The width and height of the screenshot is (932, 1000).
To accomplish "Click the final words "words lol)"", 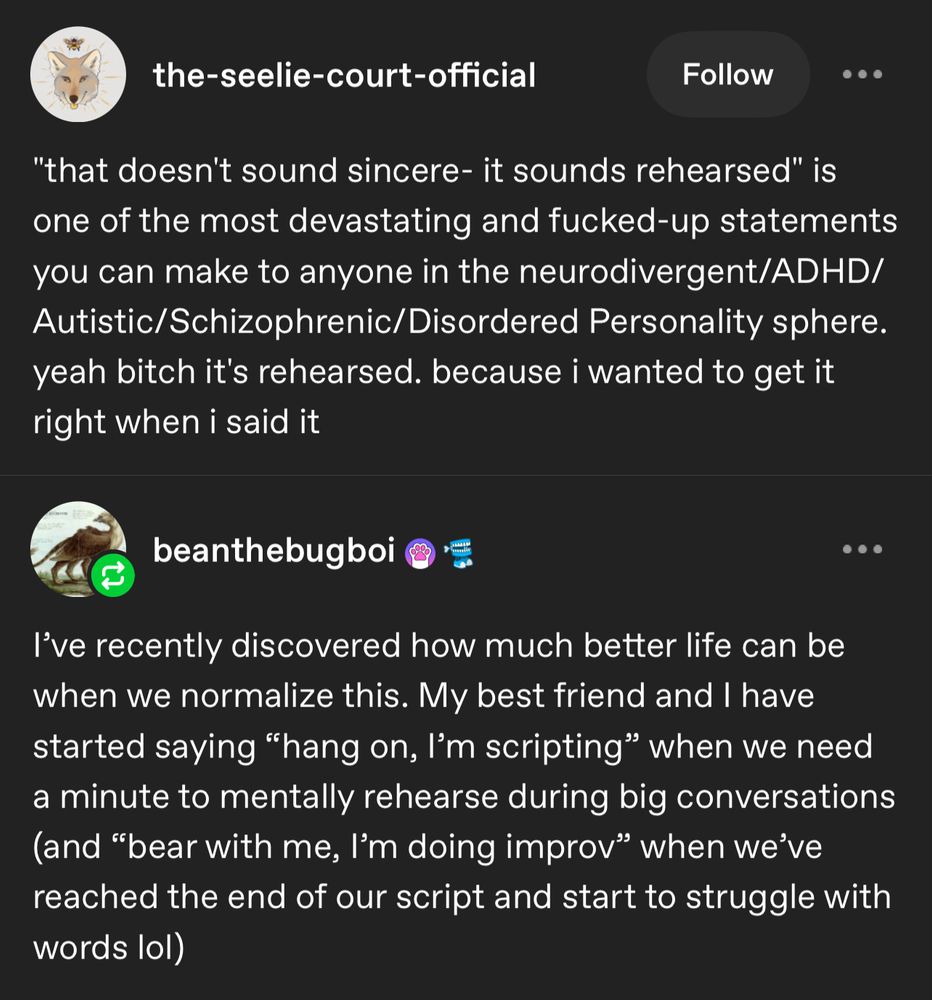I will point(109,947).
